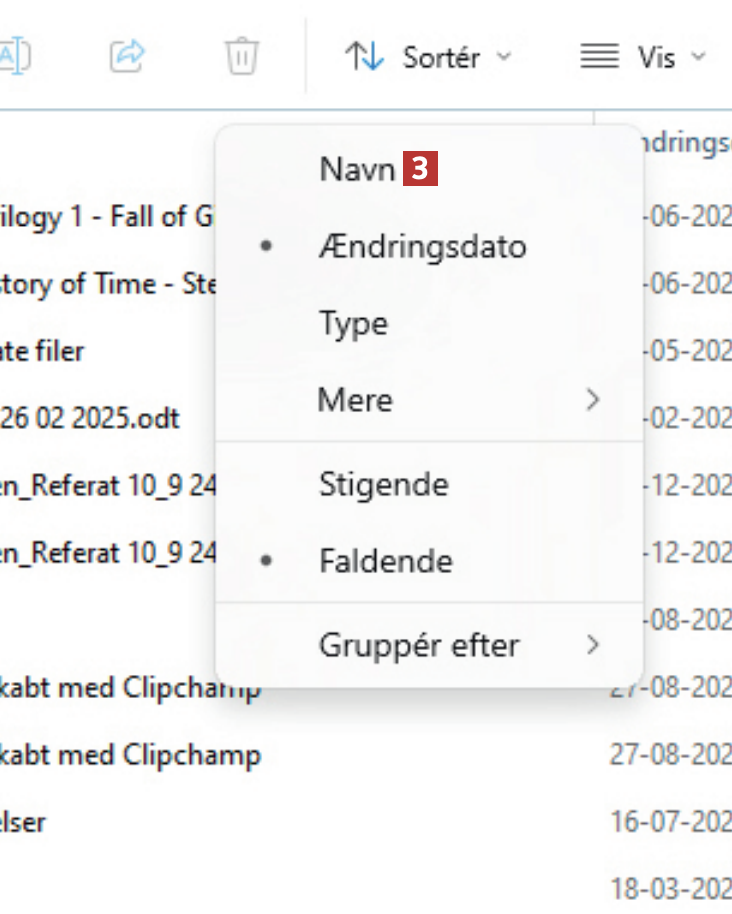Viewport: 732px width, 914px height.
Task: Click the Share icon in toolbar
Action: coord(127,56)
